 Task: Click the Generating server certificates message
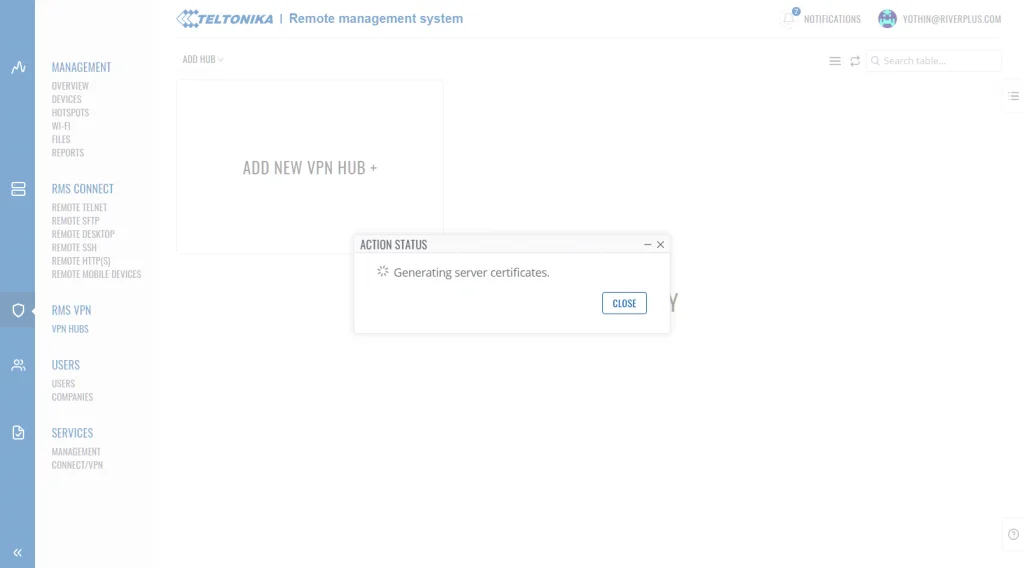[471, 273]
